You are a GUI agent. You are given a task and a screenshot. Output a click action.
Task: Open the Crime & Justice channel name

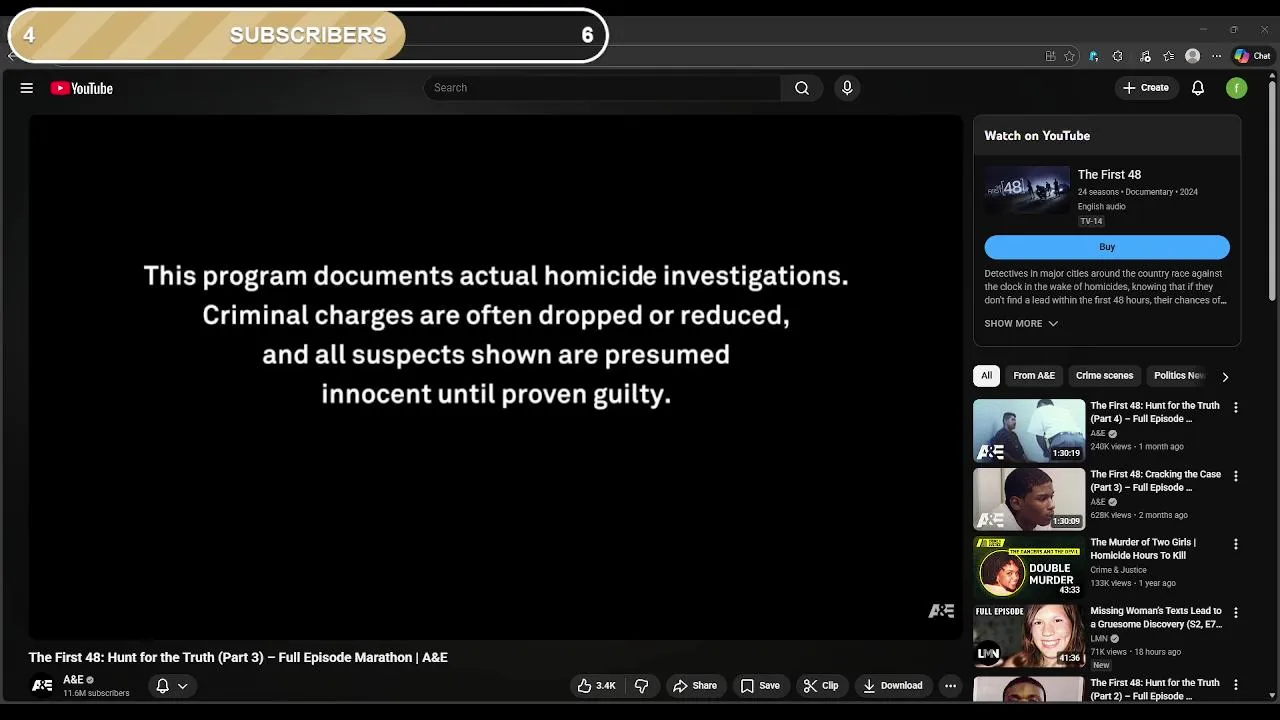click(x=1118, y=570)
